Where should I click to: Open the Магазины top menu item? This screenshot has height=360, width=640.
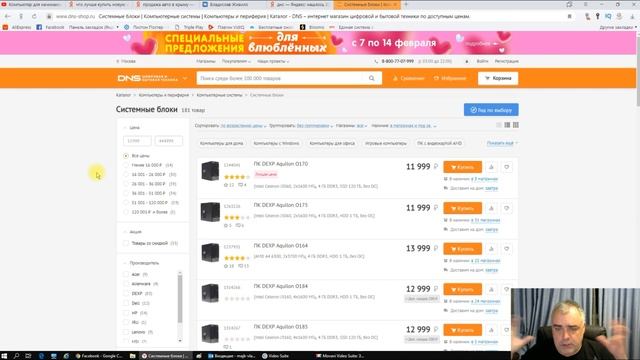(206, 61)
